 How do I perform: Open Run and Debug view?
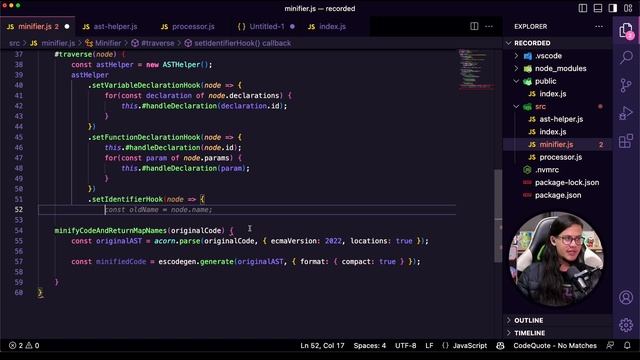(x=626, y=113)
